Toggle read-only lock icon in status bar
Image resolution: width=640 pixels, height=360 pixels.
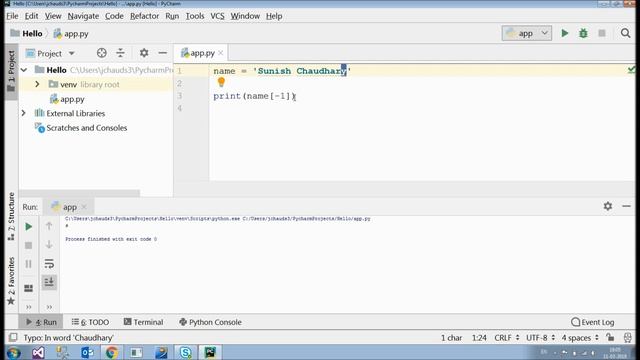coord(610,338)
